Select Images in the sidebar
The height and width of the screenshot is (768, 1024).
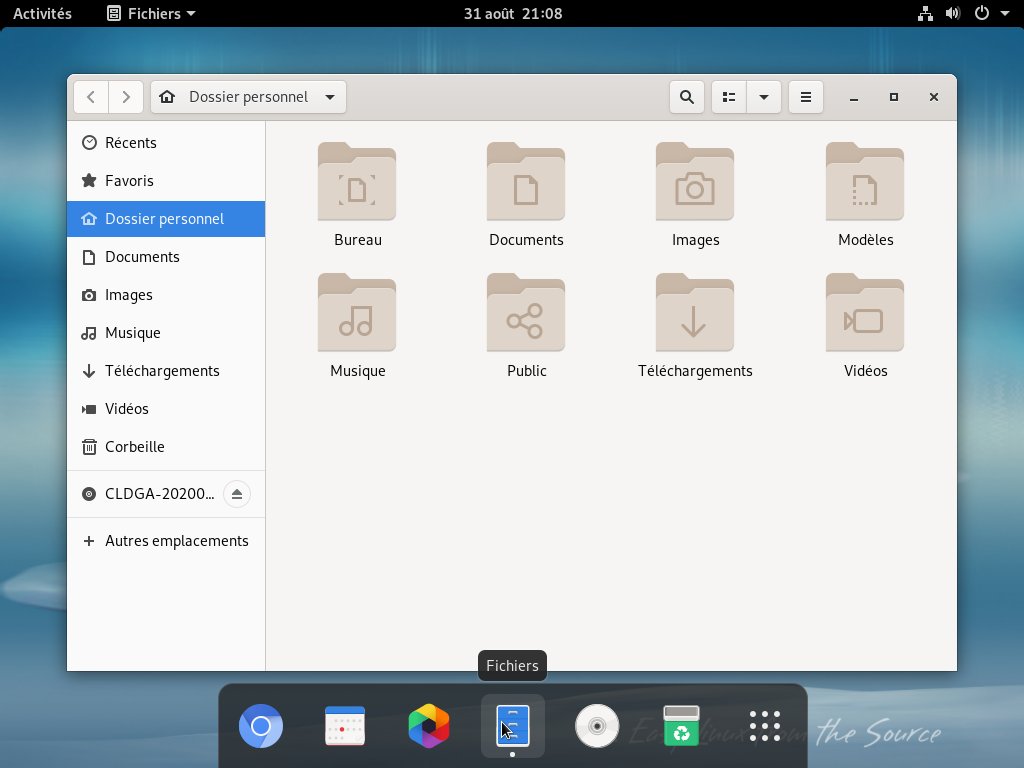click(166, 295)
